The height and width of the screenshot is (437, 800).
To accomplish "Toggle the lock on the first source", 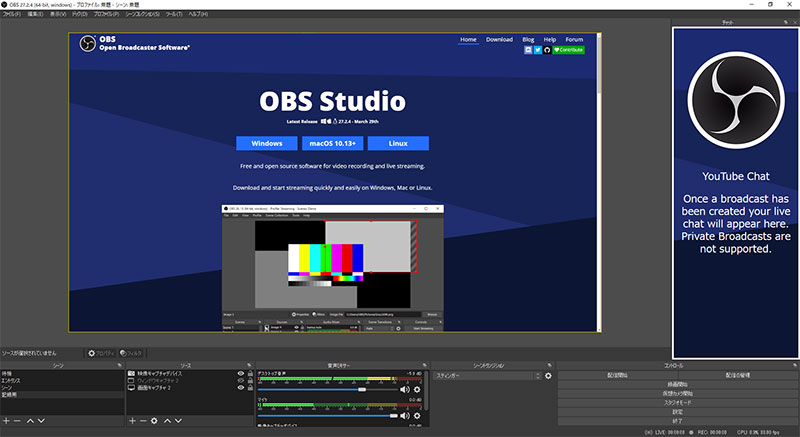I will 249,373.
